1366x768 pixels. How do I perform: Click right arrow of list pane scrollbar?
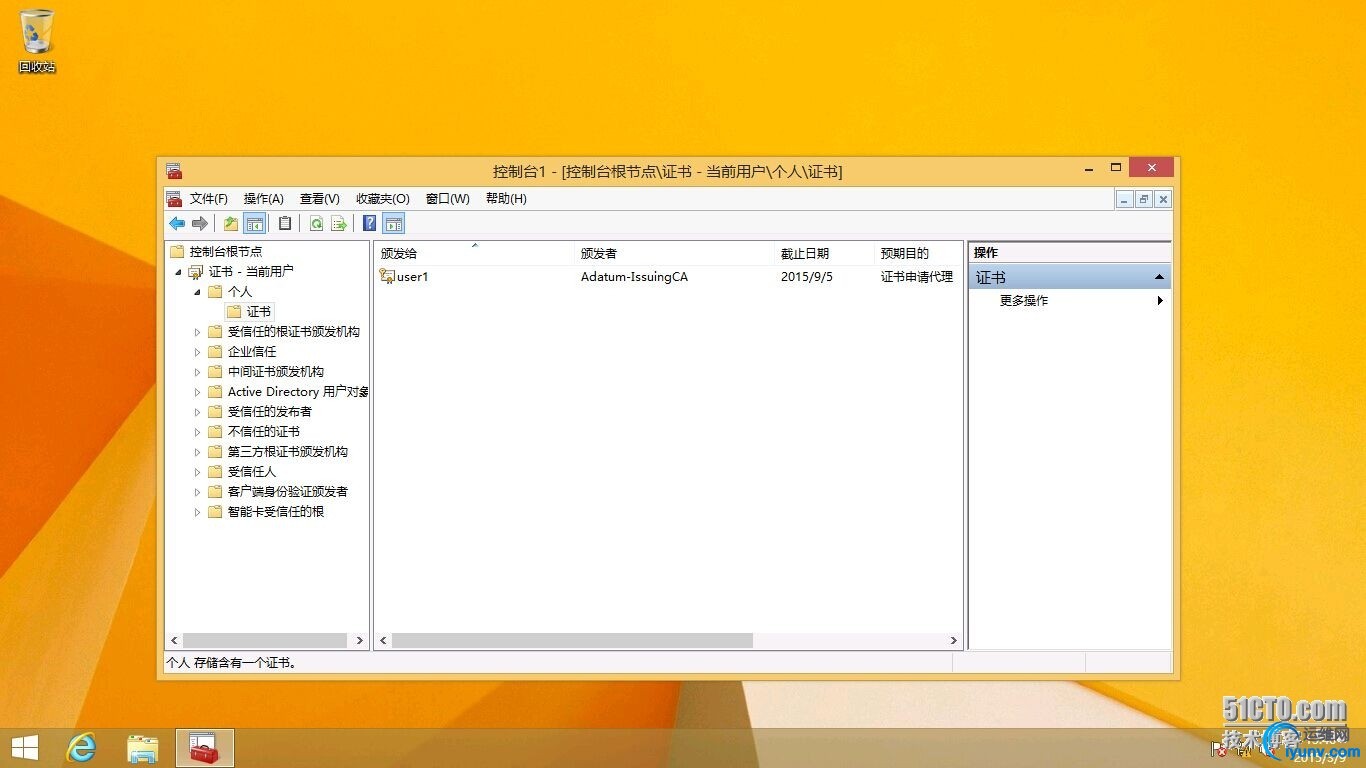click(954, 640)
